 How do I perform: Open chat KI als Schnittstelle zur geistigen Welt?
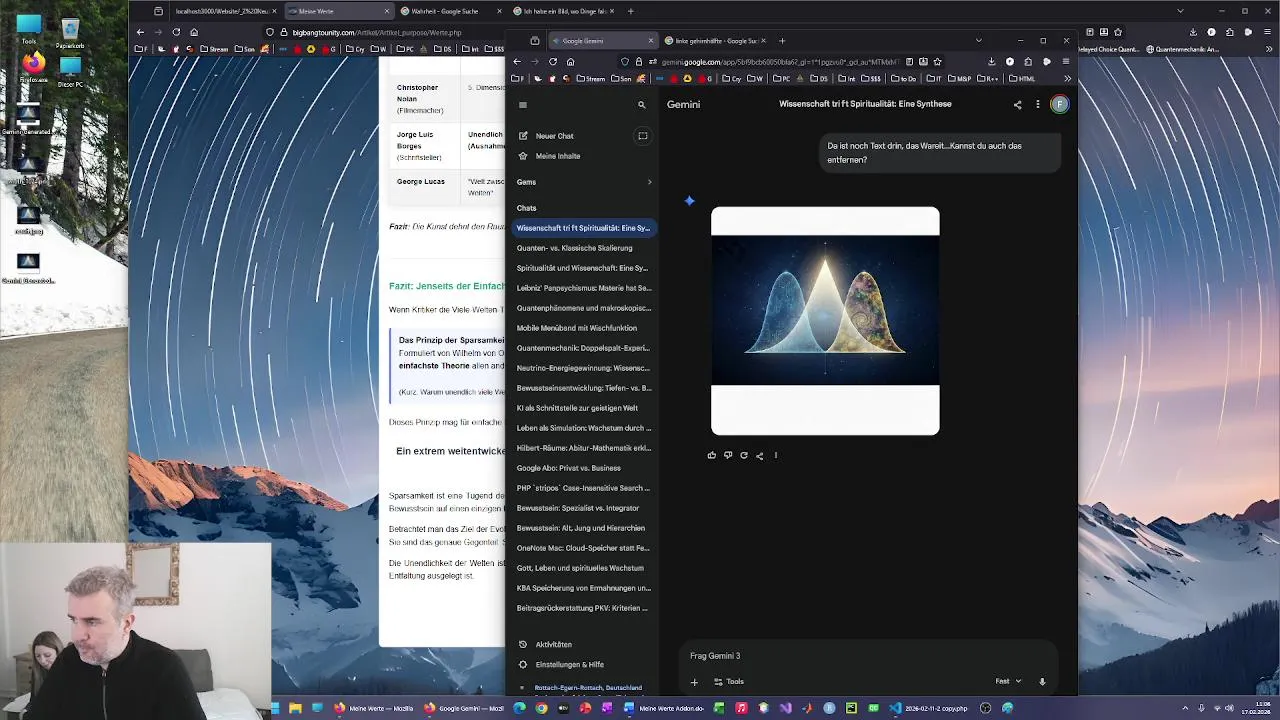click(x=584, y=408)
